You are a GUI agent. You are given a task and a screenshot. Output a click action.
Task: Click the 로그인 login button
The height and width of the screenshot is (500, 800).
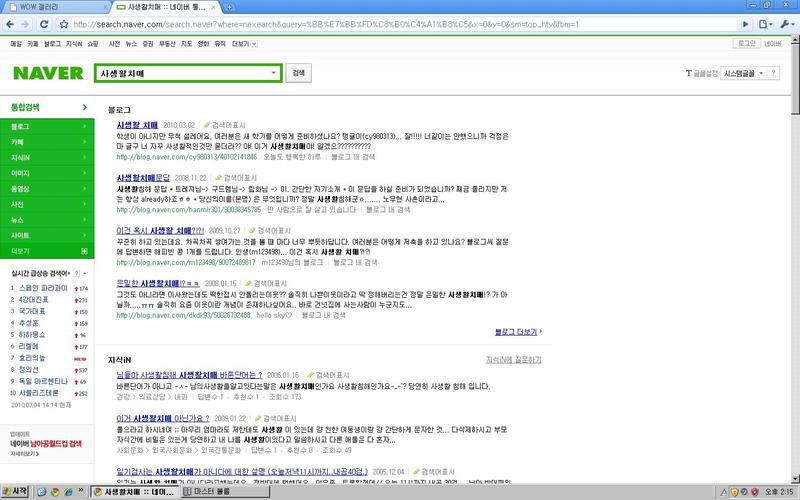[x=746, y=43]
